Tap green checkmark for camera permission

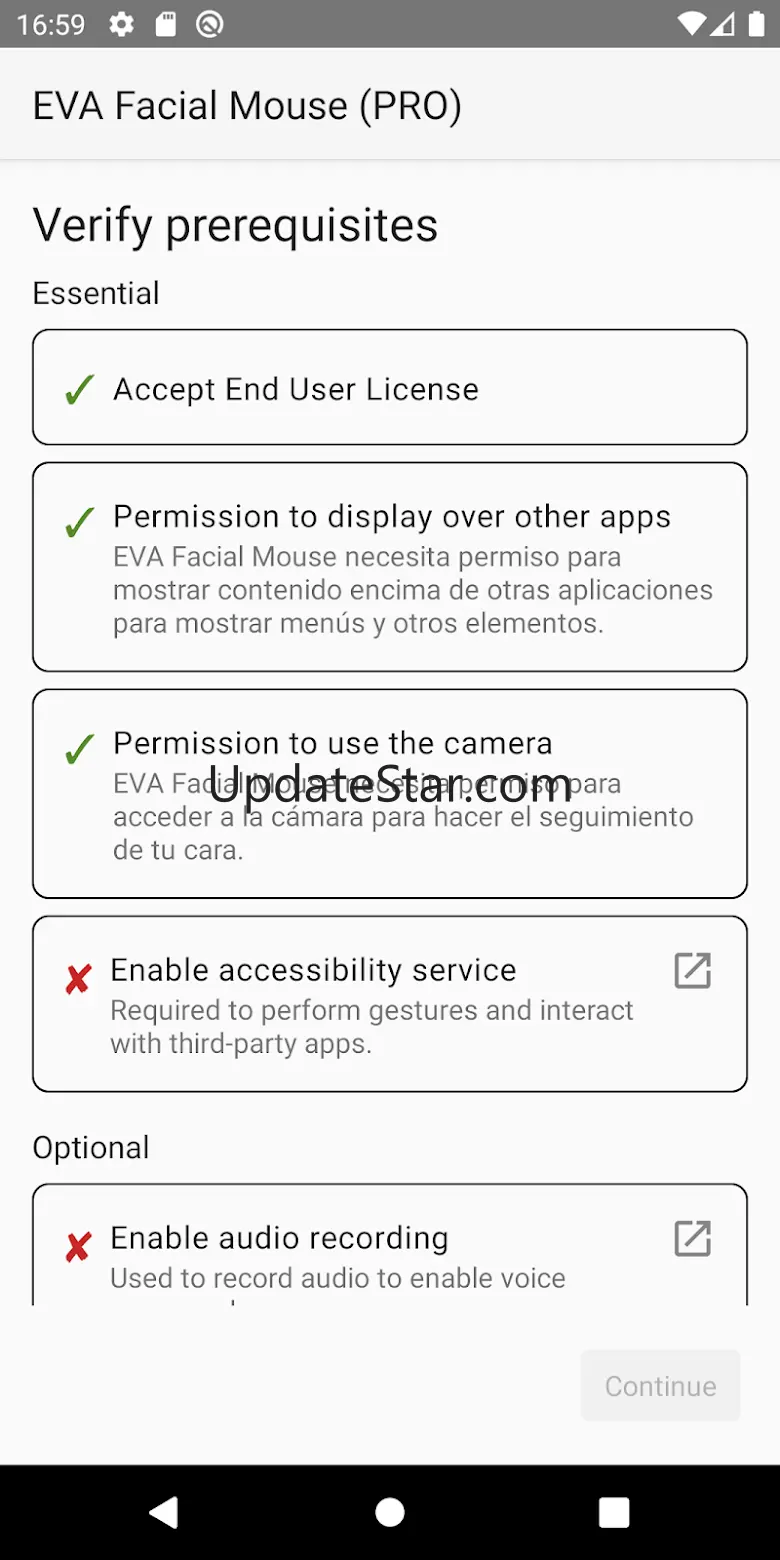point(79,748)
